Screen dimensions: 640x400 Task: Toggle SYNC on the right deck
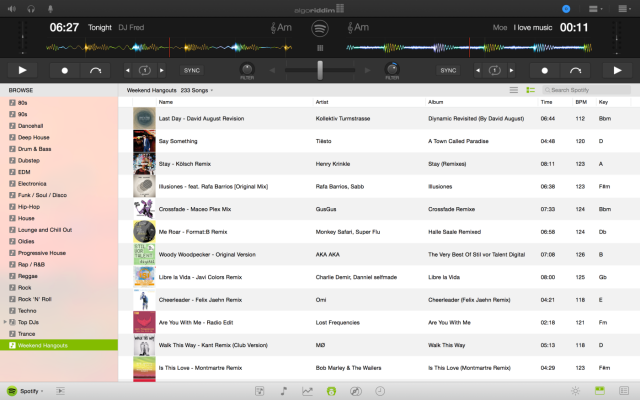(x=448, y=70)
